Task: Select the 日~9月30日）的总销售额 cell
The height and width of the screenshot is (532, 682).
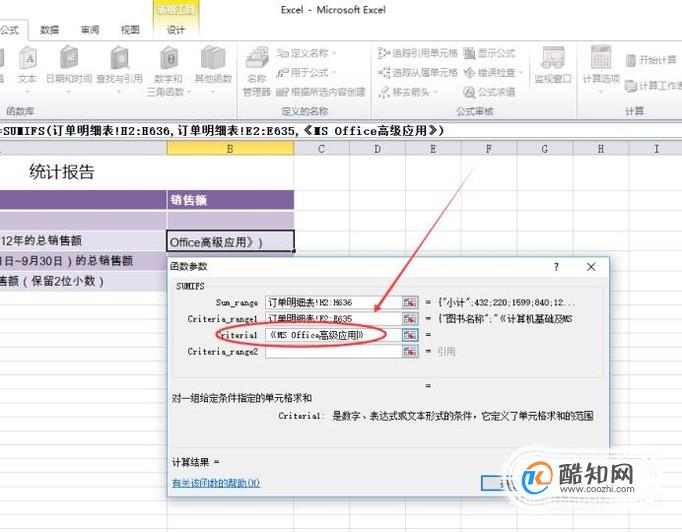Action: 83,261
